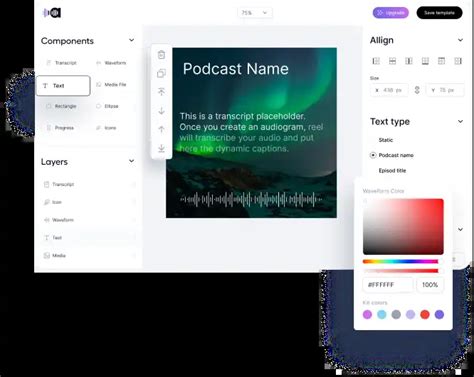Collapse the Allign section
This screenshot has width=474, height=377.
pos(460,40)
